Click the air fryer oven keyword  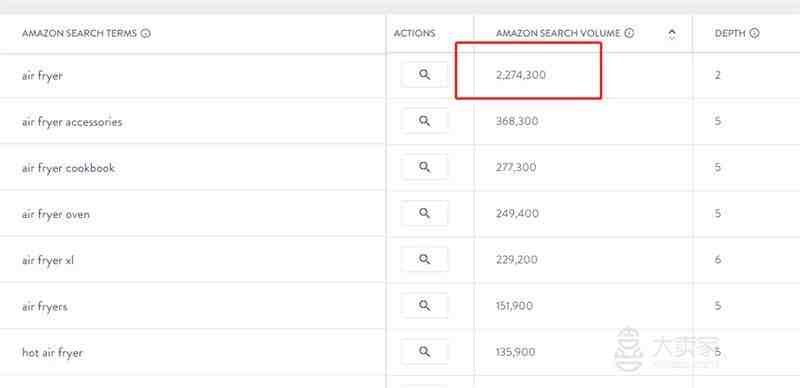pos(56,214)
